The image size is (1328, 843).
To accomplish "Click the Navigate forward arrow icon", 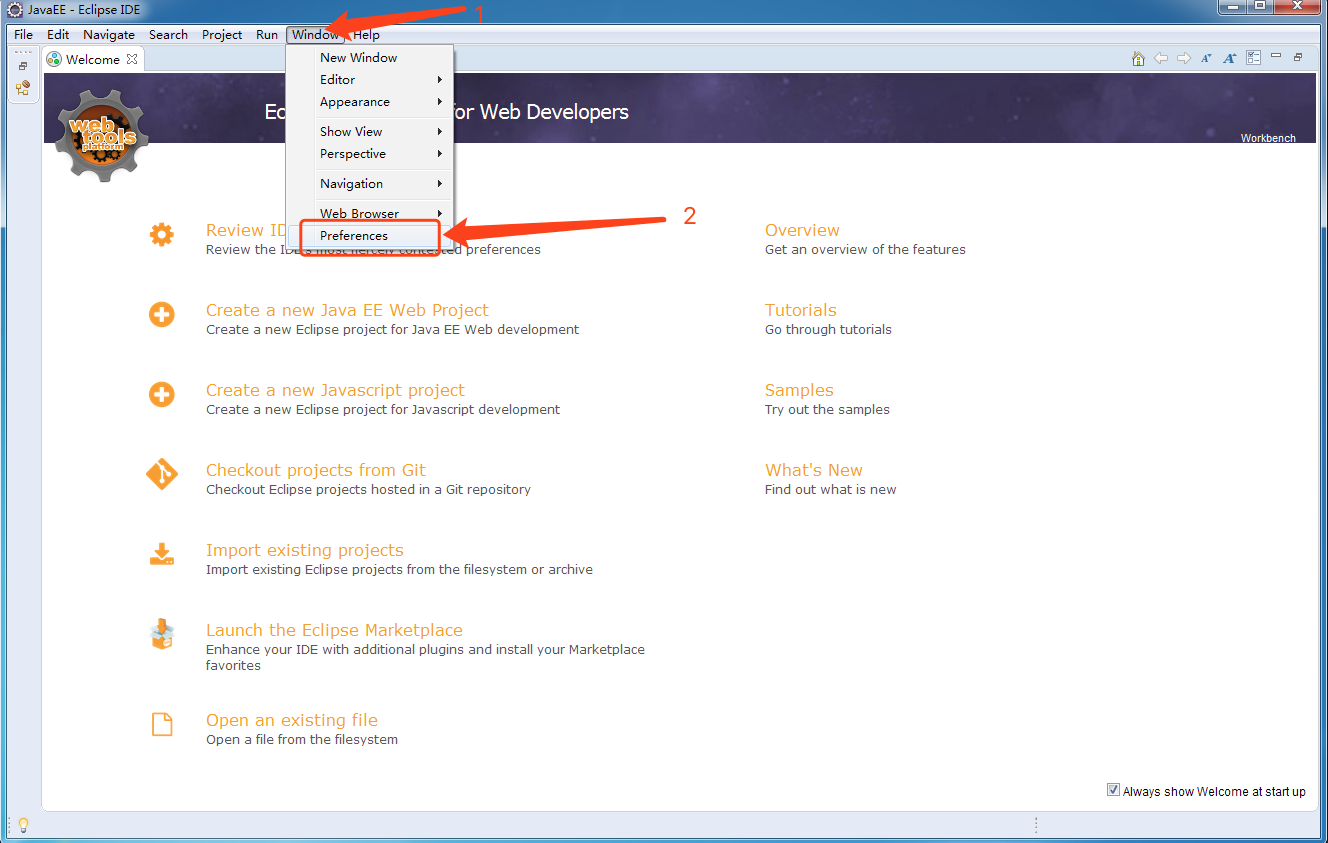I will point(1184,59).
